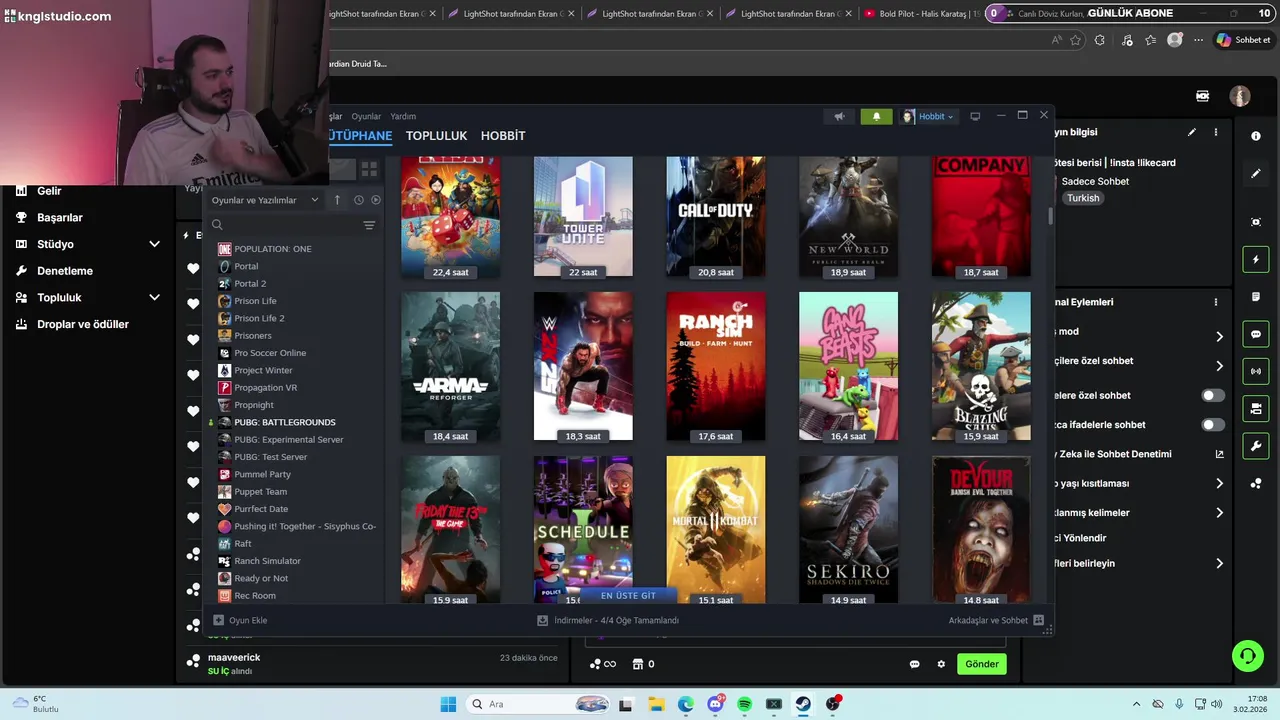Open the Oyunlar menu in Steam
1280x720 pixels.
pos(366,116)
